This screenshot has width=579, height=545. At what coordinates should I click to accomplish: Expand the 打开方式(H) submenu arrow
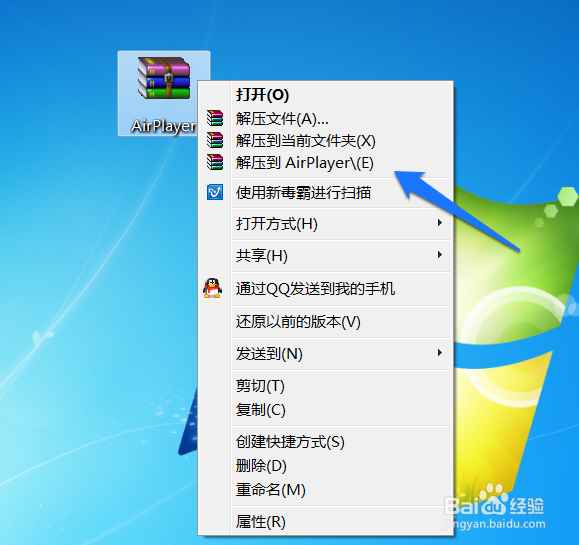[x=439, y=223]
